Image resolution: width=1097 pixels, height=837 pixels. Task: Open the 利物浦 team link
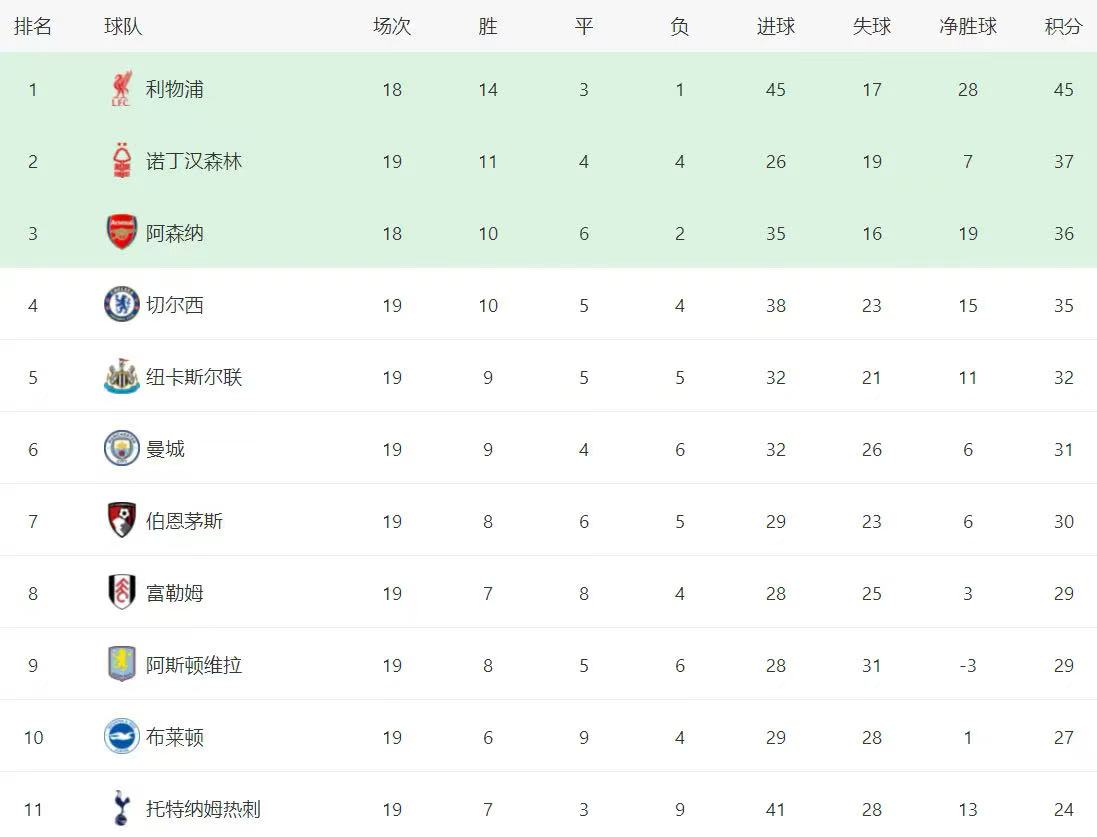click(175, 89)
